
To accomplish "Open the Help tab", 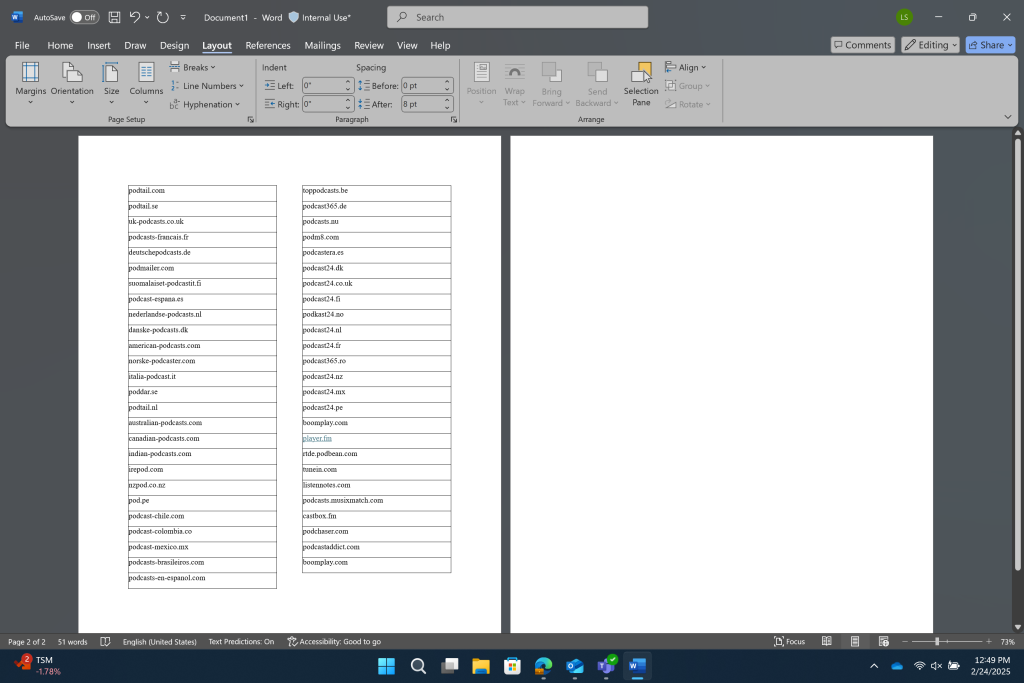I will [440, 45].
